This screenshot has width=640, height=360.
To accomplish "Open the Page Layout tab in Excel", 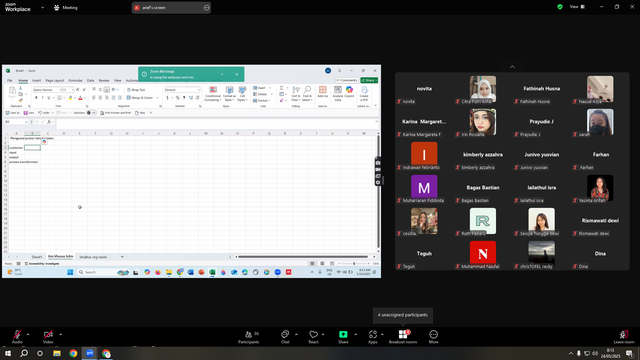I will [x=54, y=80].
